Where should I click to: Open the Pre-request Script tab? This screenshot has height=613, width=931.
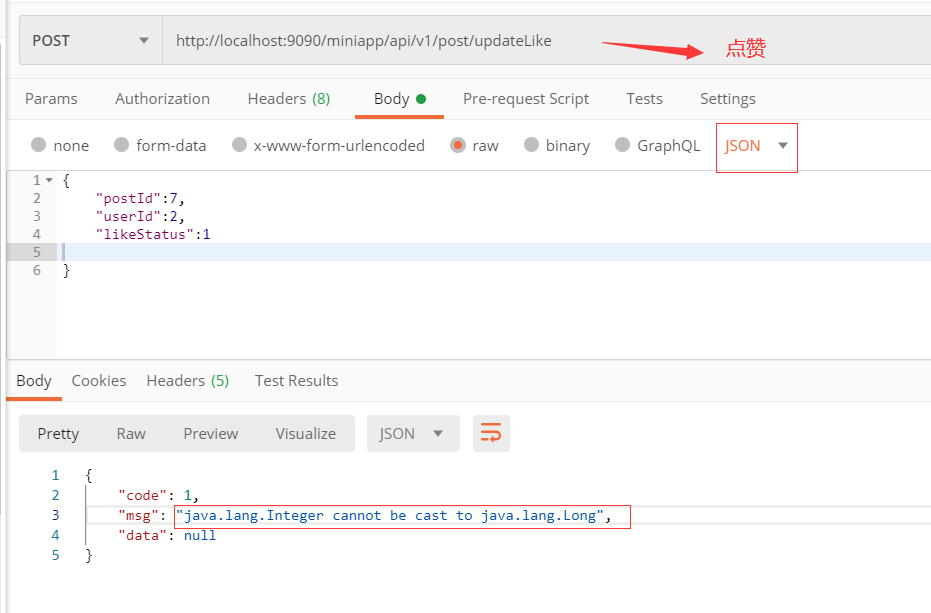pyautogui.click(x=525, y=99)
